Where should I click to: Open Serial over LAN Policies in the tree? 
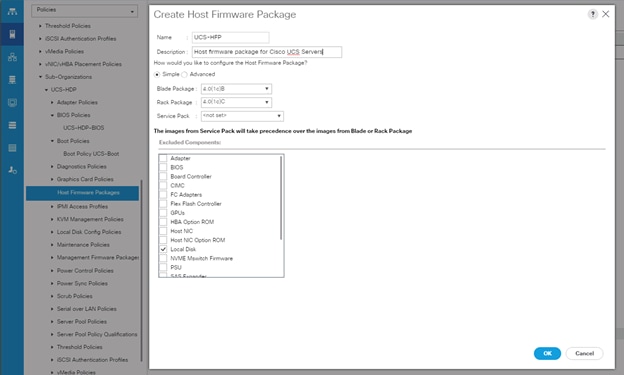click(x=87, y=309)
